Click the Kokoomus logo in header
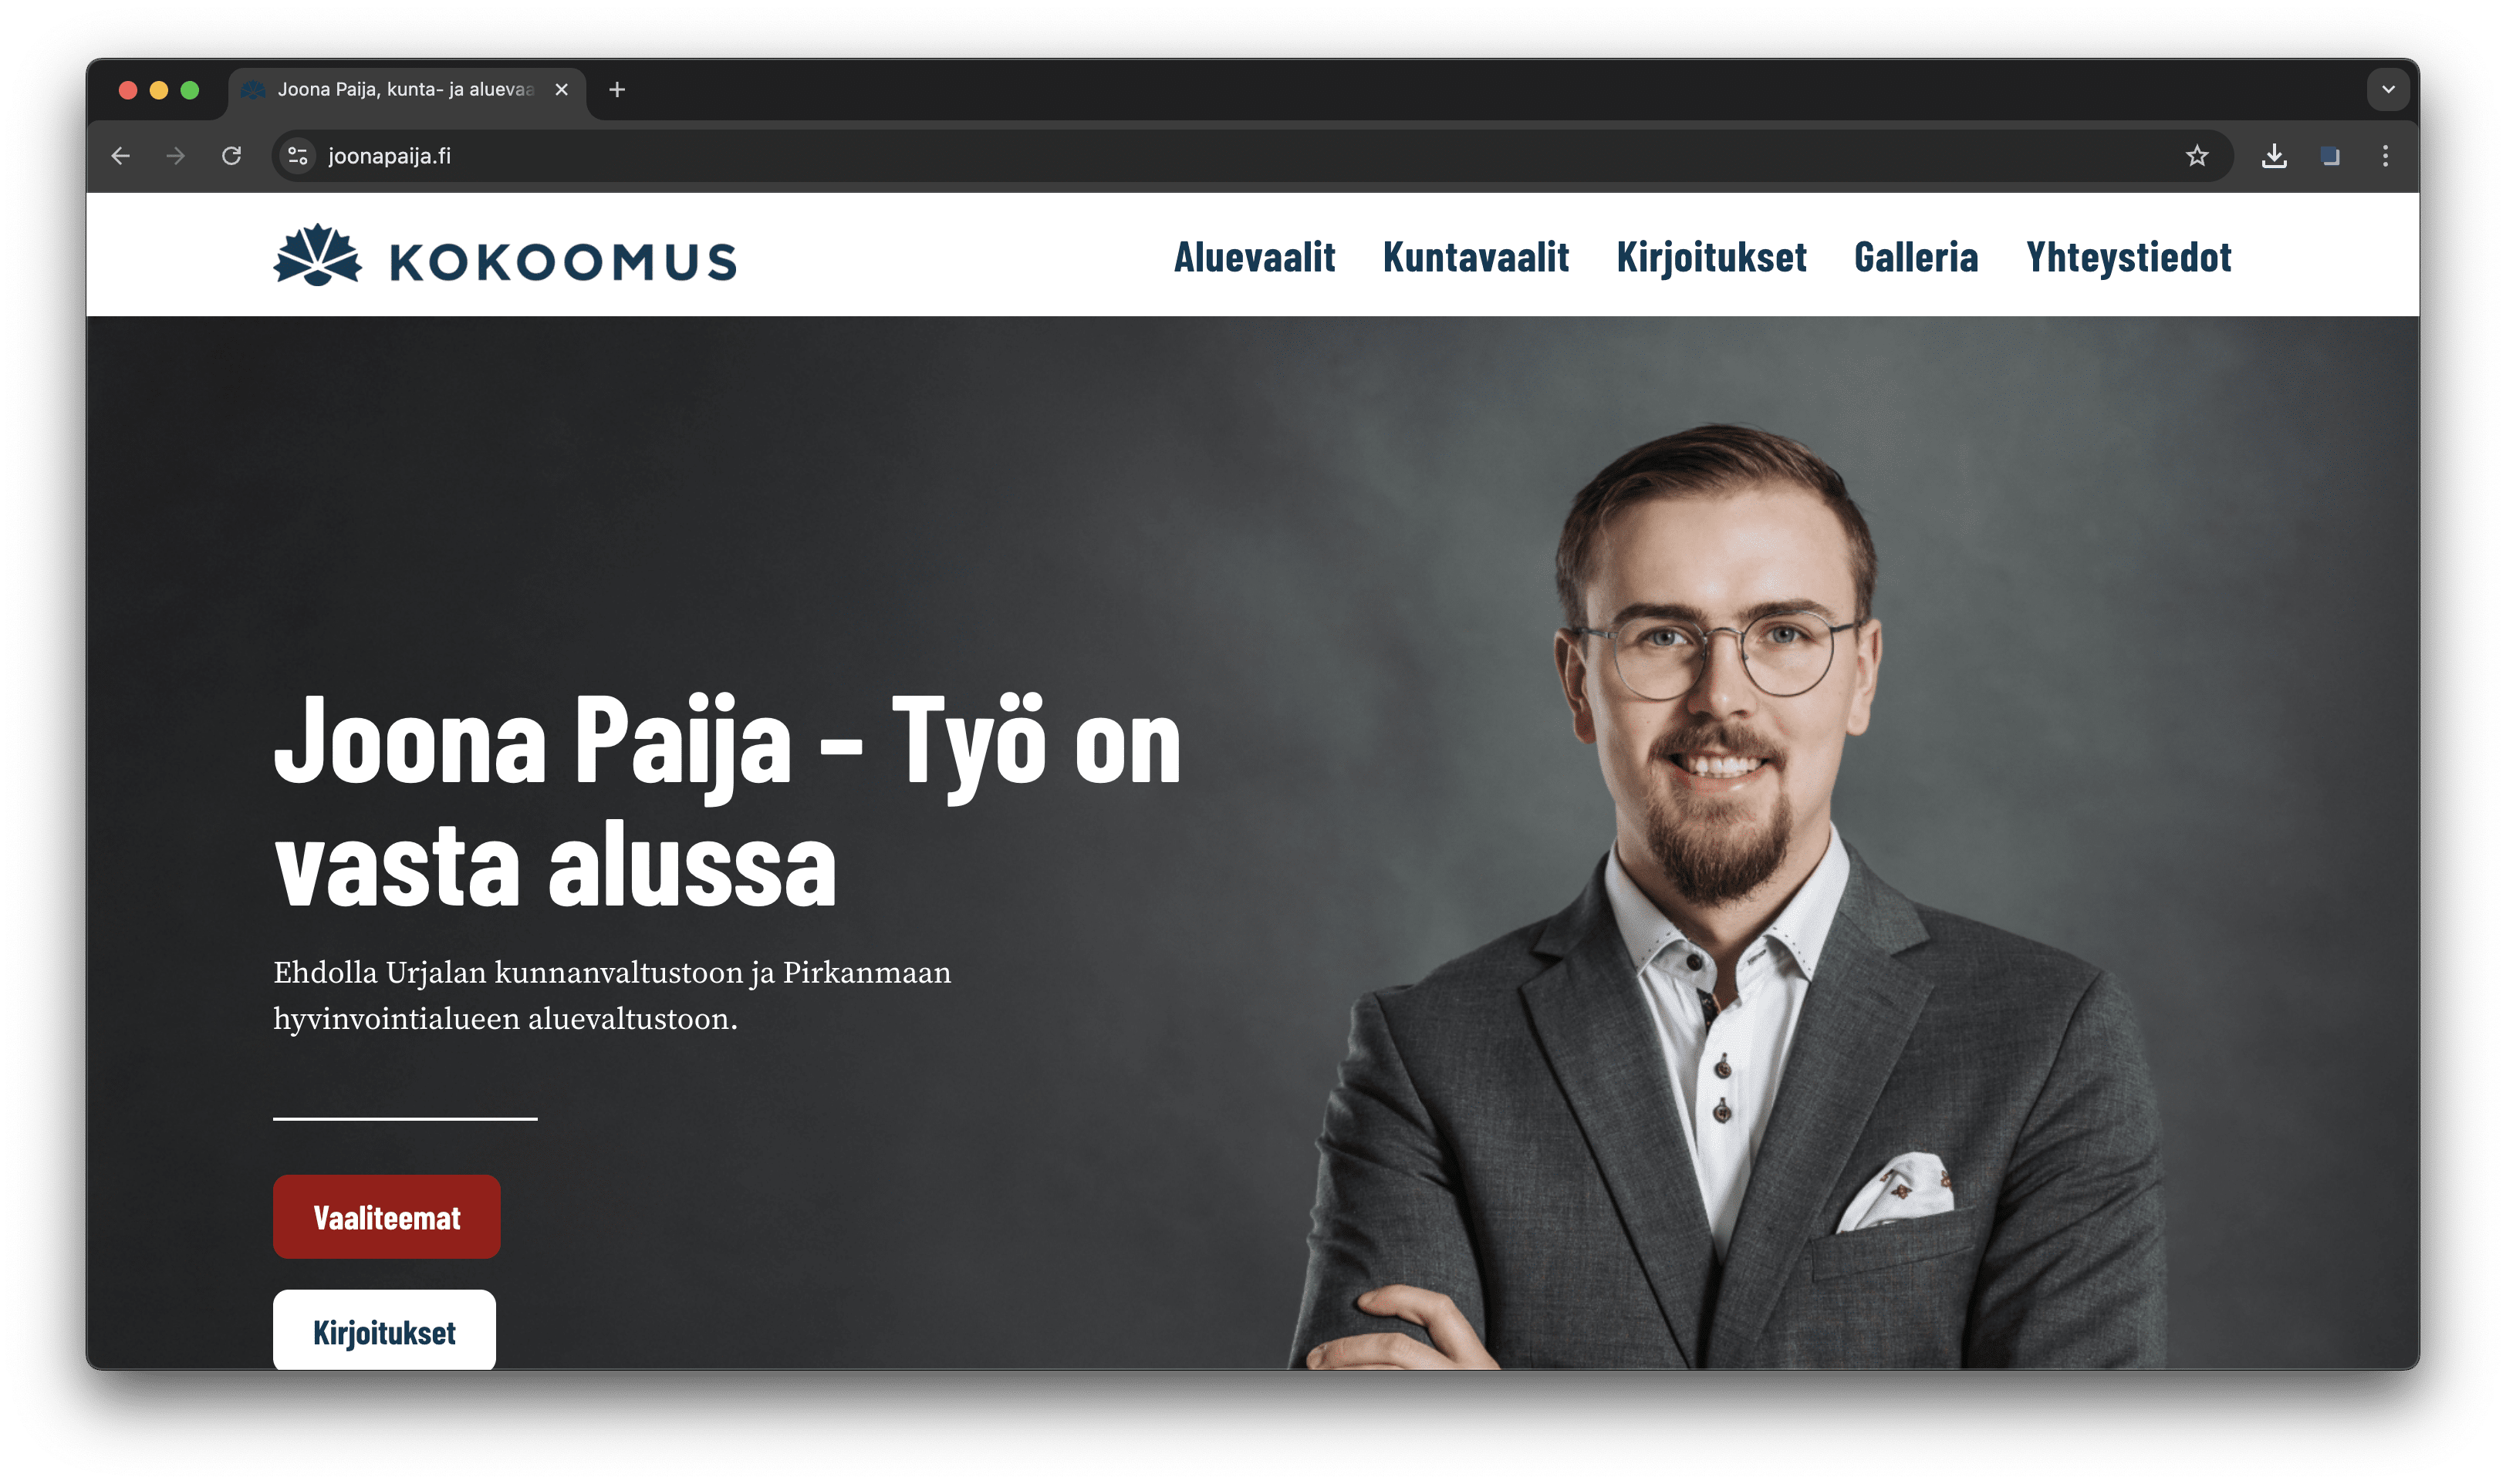The width and height of the screenshot is (2506, 1484). click(505, 256)
